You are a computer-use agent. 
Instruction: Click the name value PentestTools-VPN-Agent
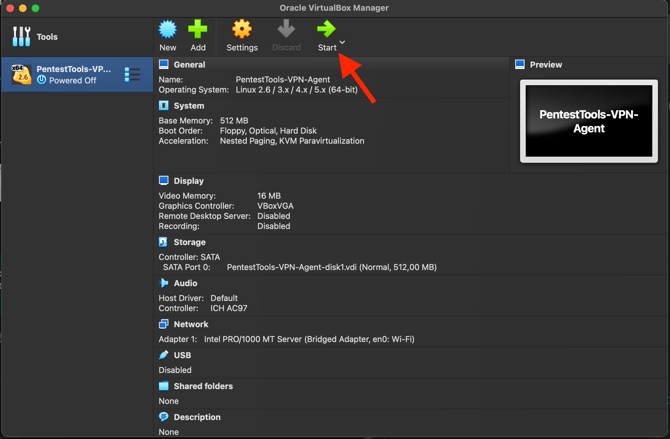[x=283, y=80]
